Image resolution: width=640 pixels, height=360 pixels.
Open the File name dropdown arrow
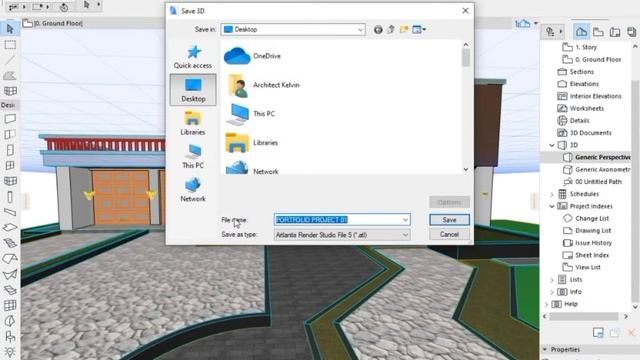[x=405, y=220]
